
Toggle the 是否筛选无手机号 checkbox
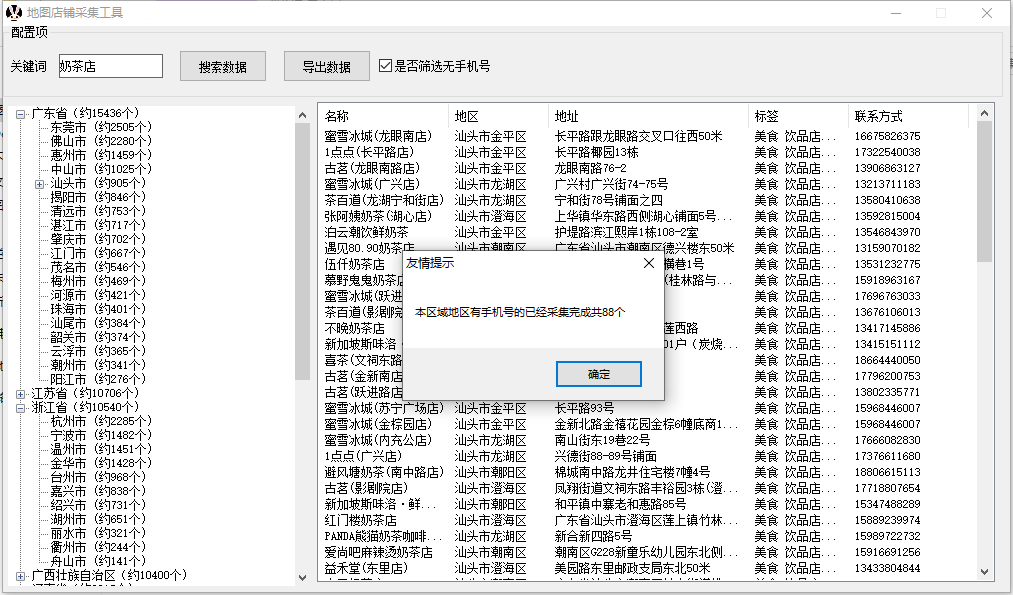click(386, 67)
